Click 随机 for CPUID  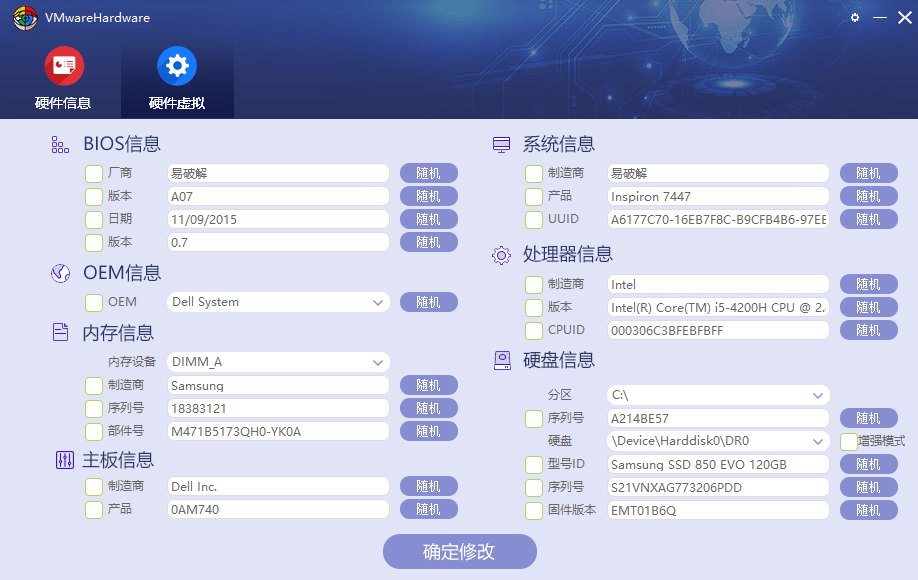point(869,330)
